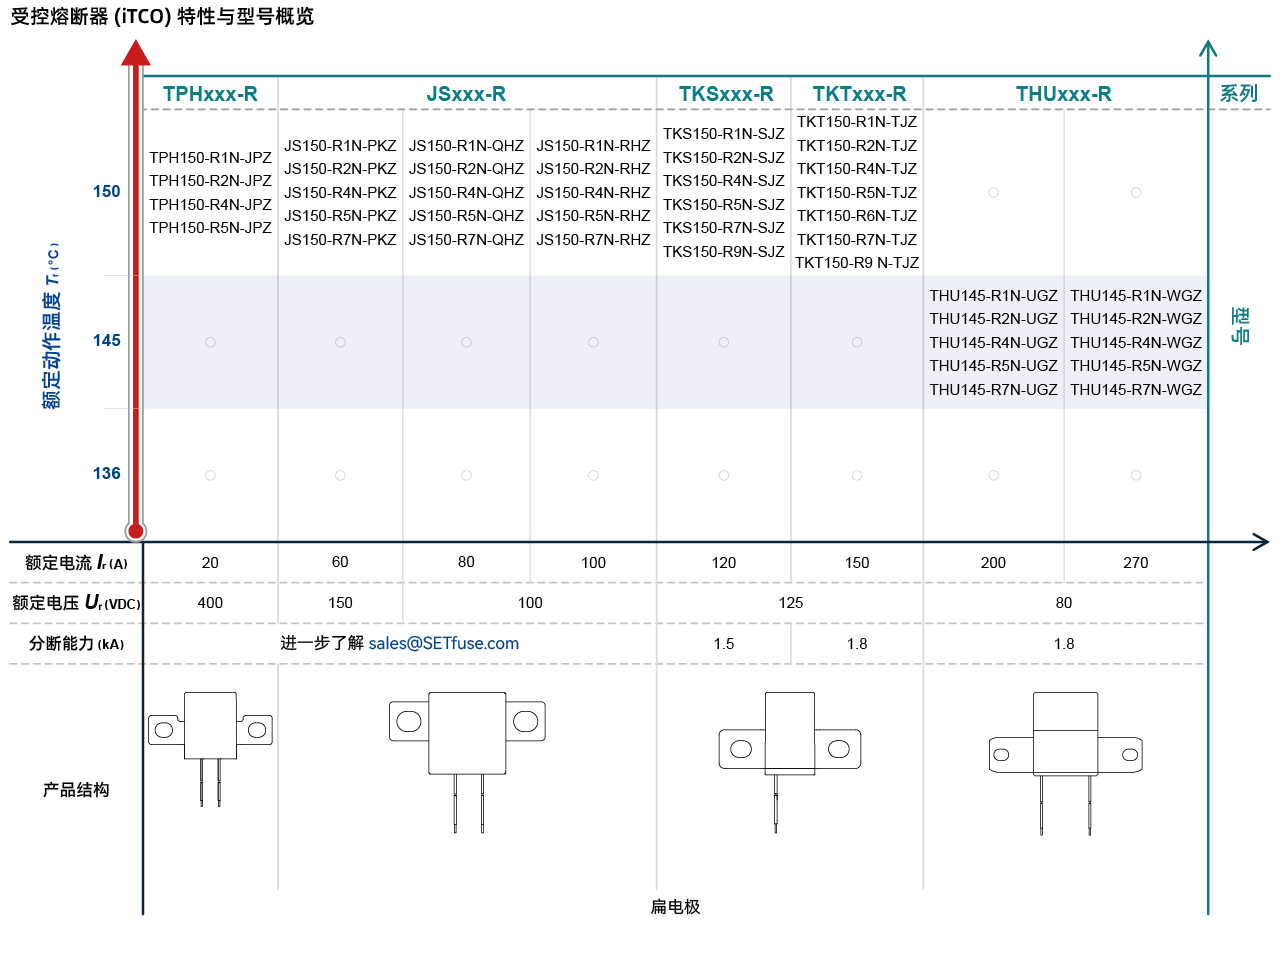Open the sales@SETfuse.com email link
The width and height of the screenshot is (1280, 958).
pos(443,643)
